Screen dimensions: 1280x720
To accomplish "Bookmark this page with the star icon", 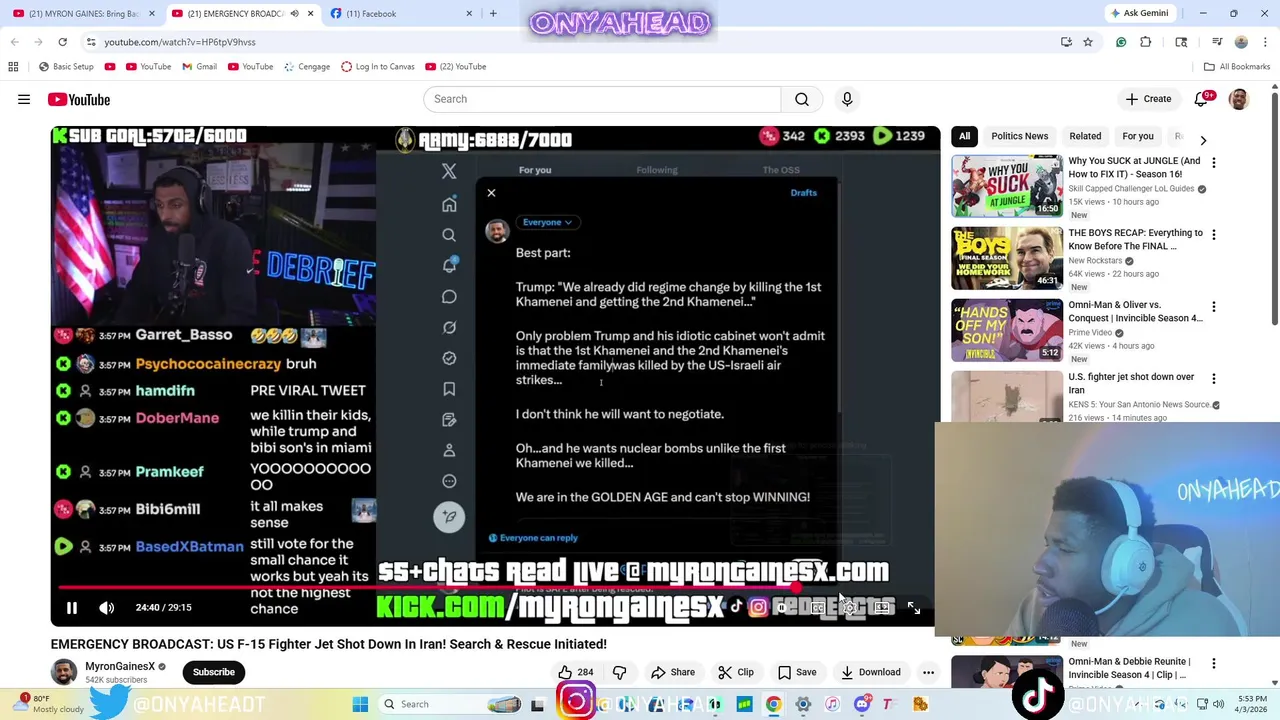I will (x=1088, y=42).
